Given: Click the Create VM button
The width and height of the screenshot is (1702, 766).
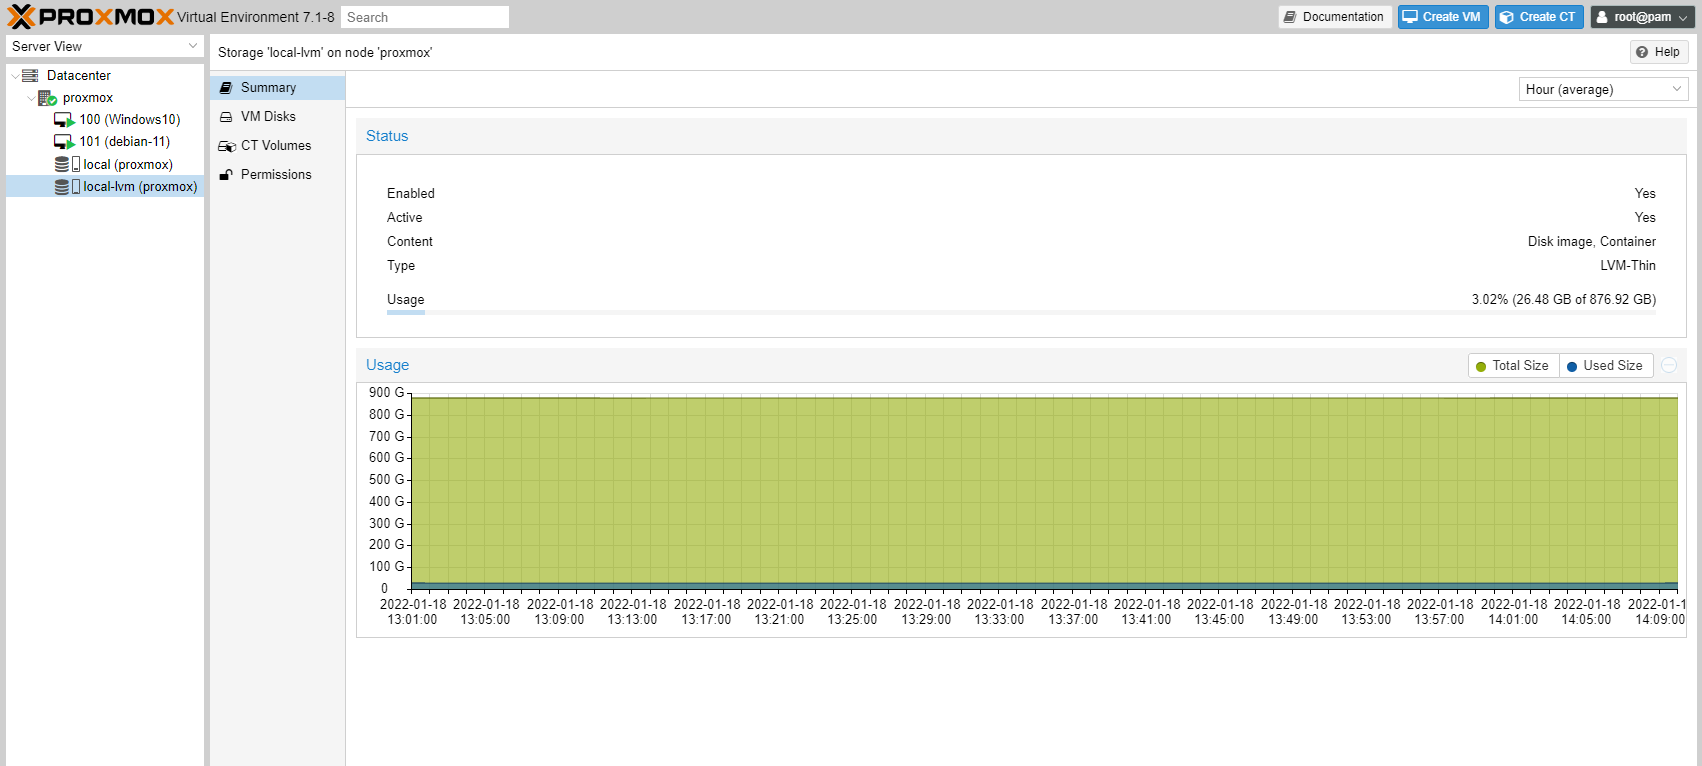Looking at the screenshot, I should click(x=1442, y=17).
